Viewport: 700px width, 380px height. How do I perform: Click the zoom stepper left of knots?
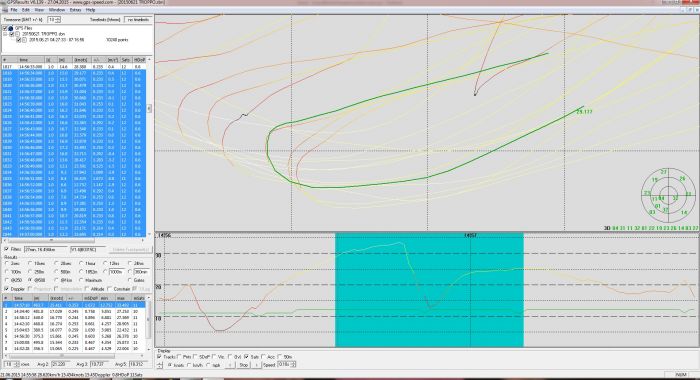[160, 365]
